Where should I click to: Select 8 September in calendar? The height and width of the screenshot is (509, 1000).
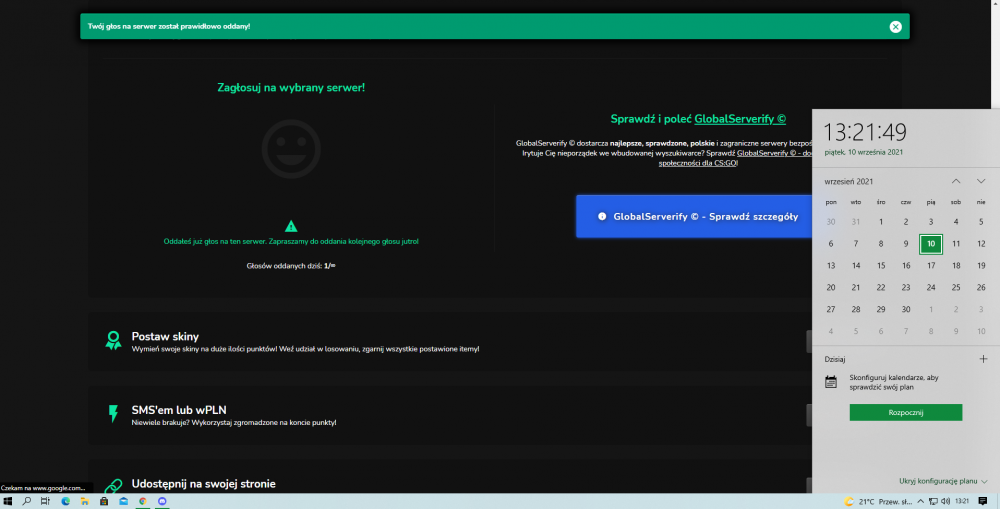881,244
